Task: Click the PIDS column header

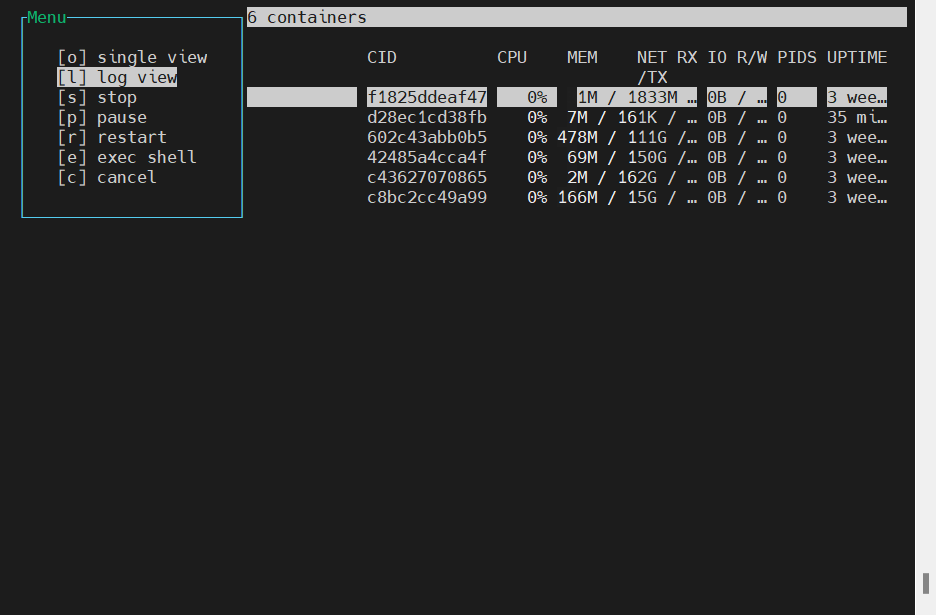Action: 797,58
